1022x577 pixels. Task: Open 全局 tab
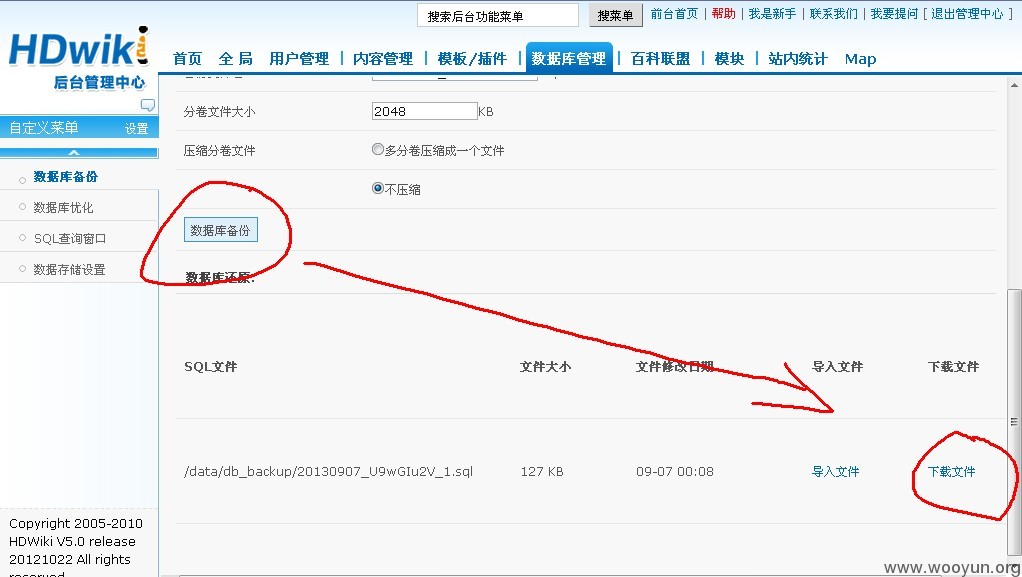pyautogui.click(x=236, y=59)
